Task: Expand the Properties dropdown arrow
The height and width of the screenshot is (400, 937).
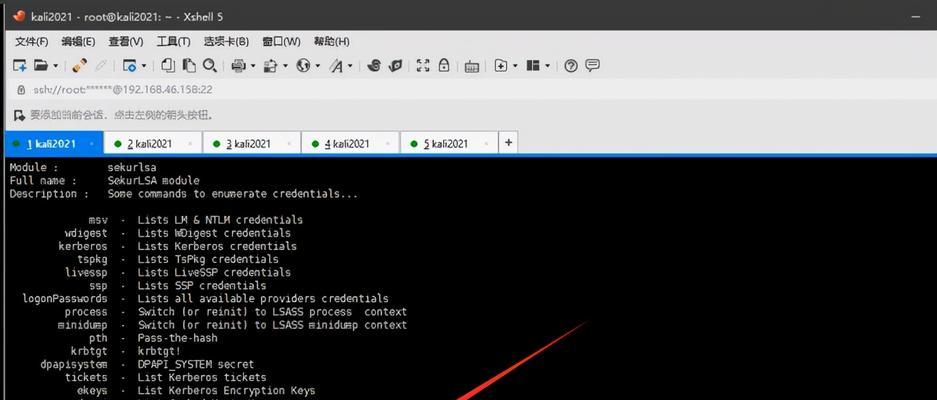Action: [144, 66]
